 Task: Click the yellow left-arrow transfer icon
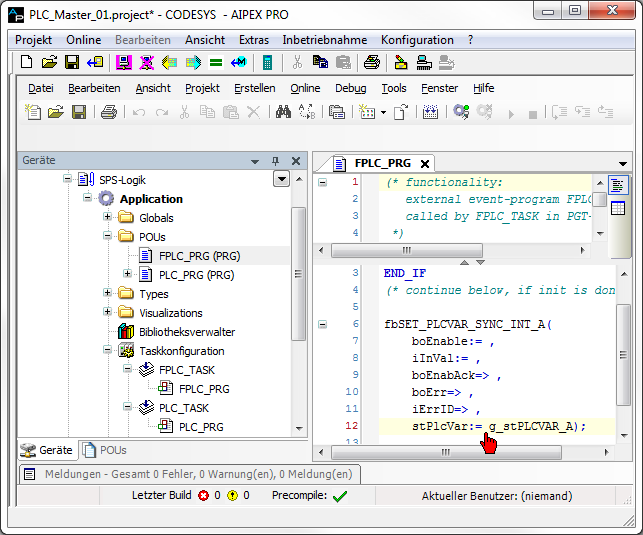pyautogui.click(x=169, y=62)
